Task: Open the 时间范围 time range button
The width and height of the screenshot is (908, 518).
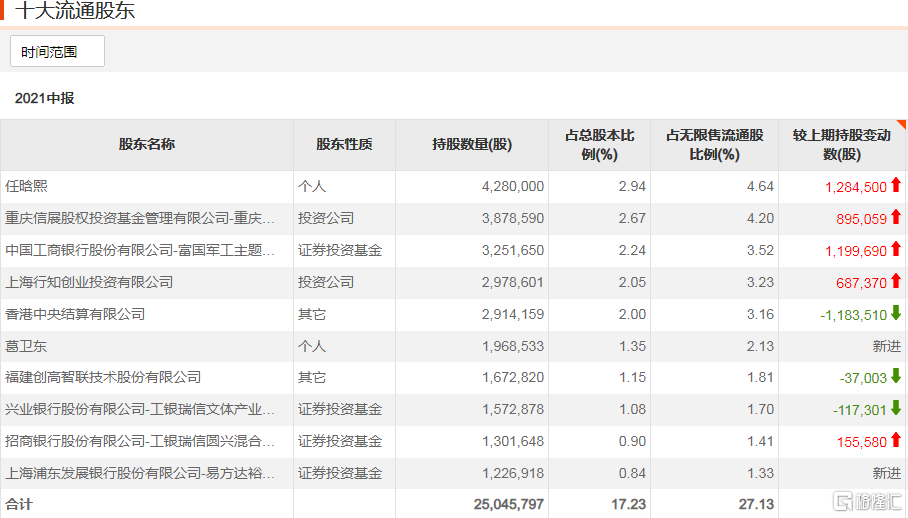Action: pos(57,52)
